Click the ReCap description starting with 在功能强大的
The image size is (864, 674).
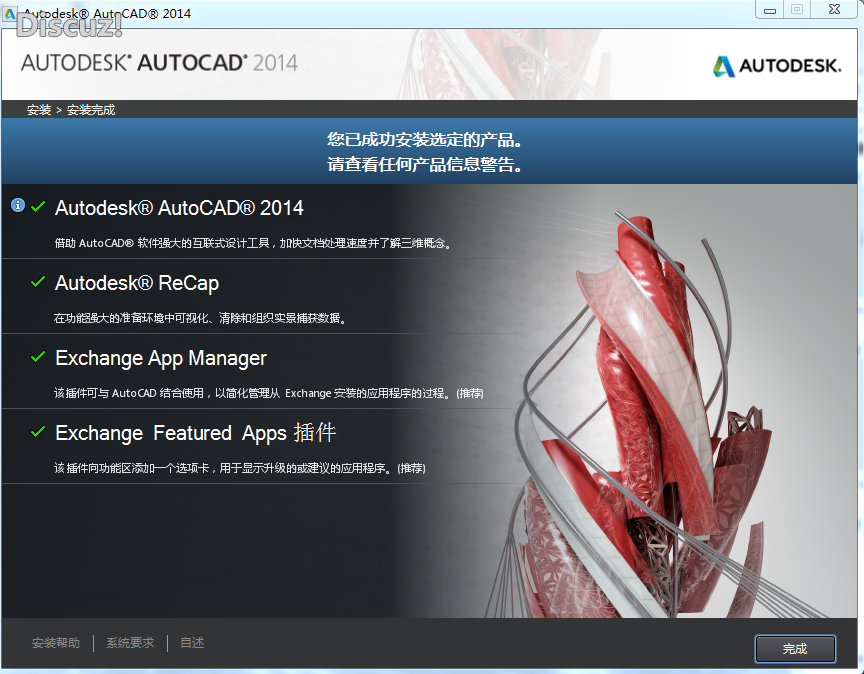click(x=200, y=318)
